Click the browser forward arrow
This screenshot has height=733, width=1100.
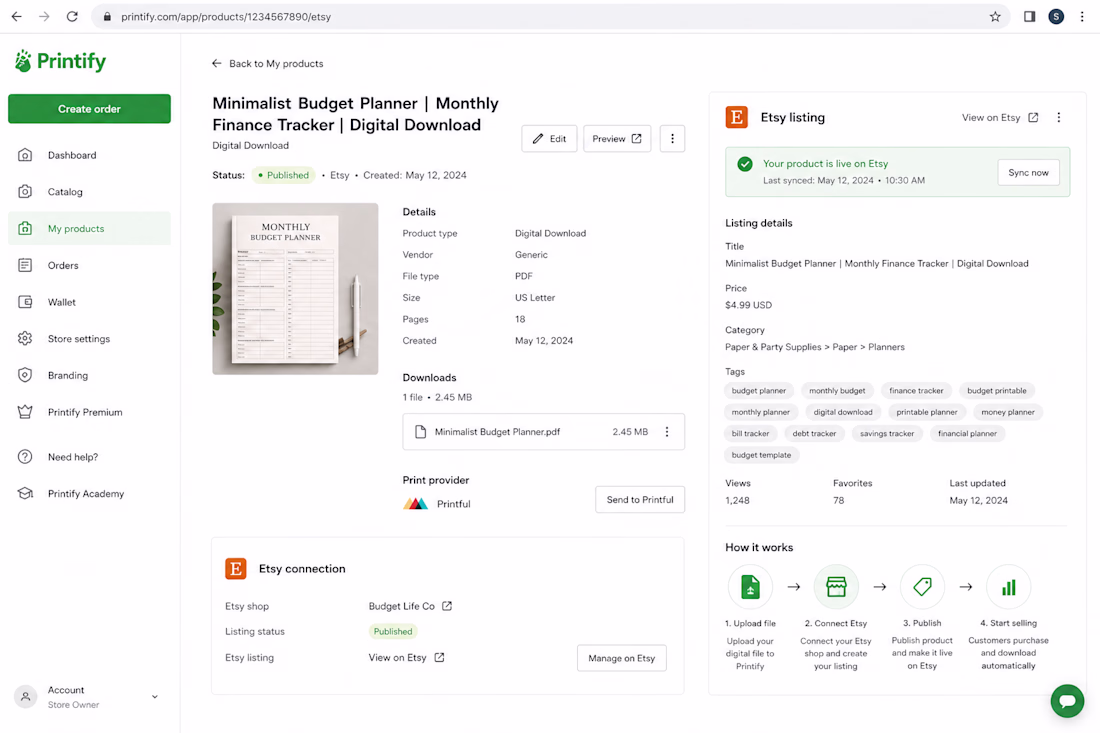tap(43, 16)
